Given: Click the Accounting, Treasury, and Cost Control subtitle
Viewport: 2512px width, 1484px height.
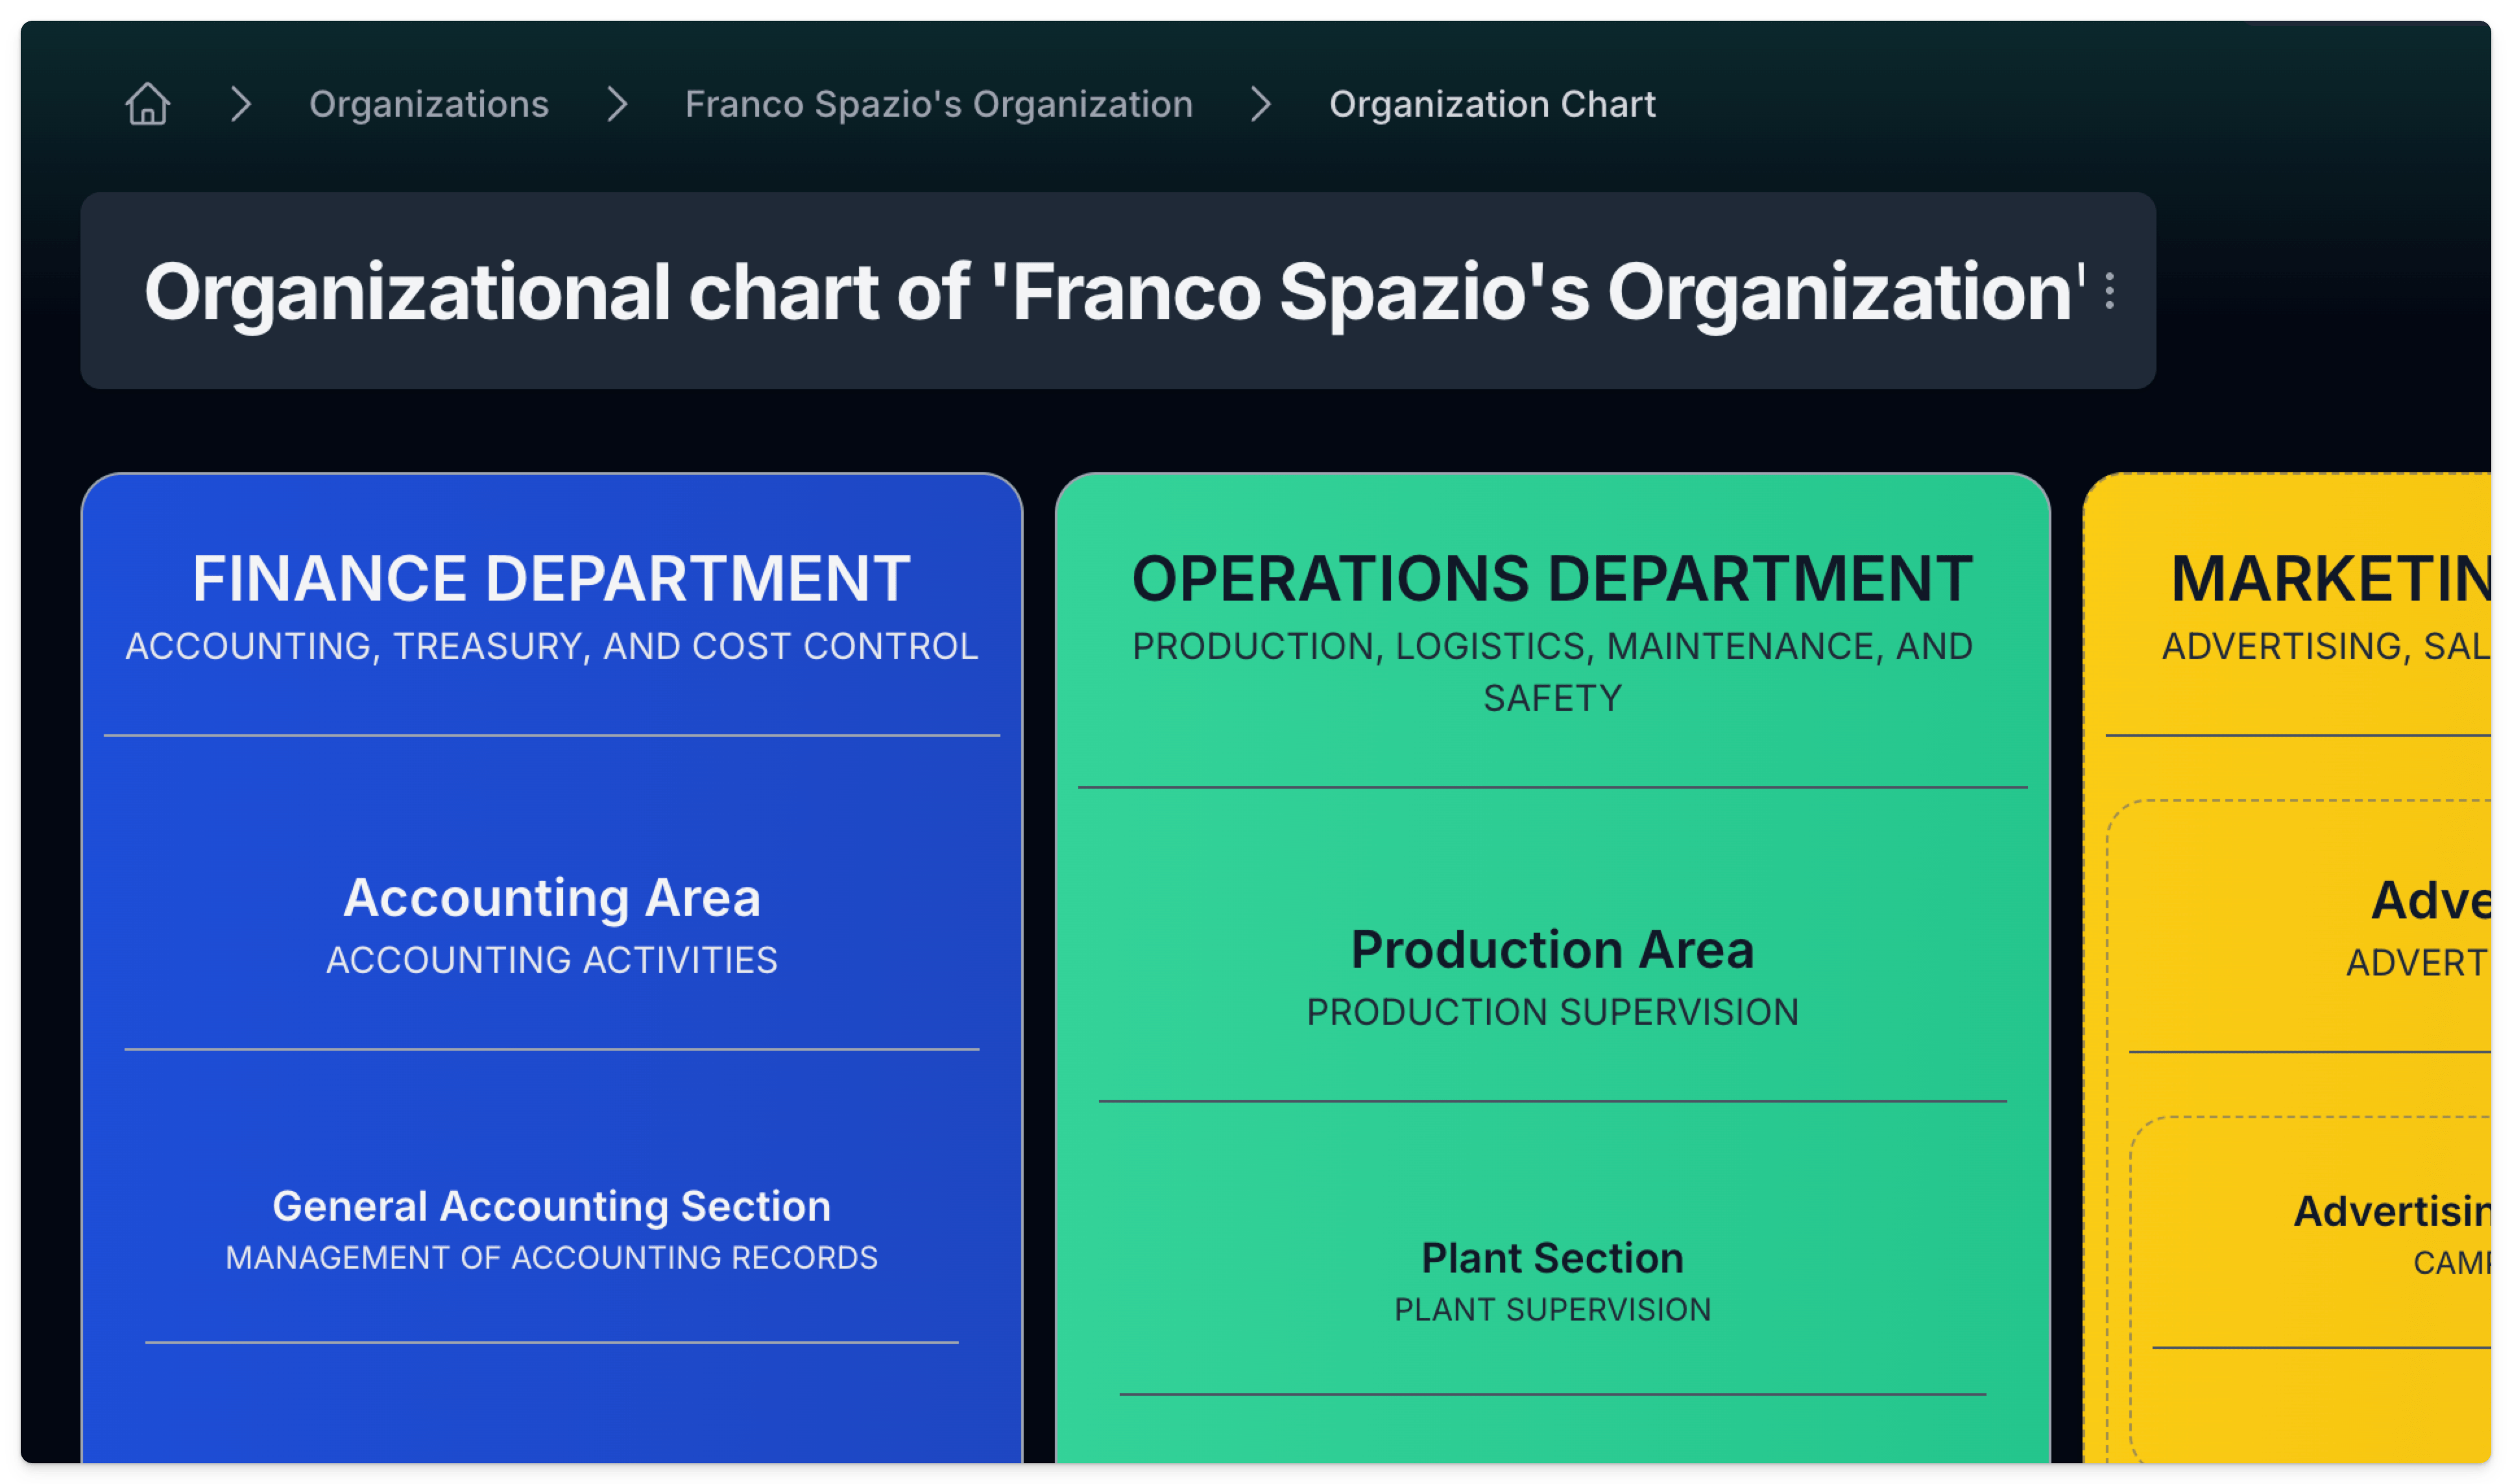Looking at the screenshot, I should pyautogui.click(x=551, y=647).
